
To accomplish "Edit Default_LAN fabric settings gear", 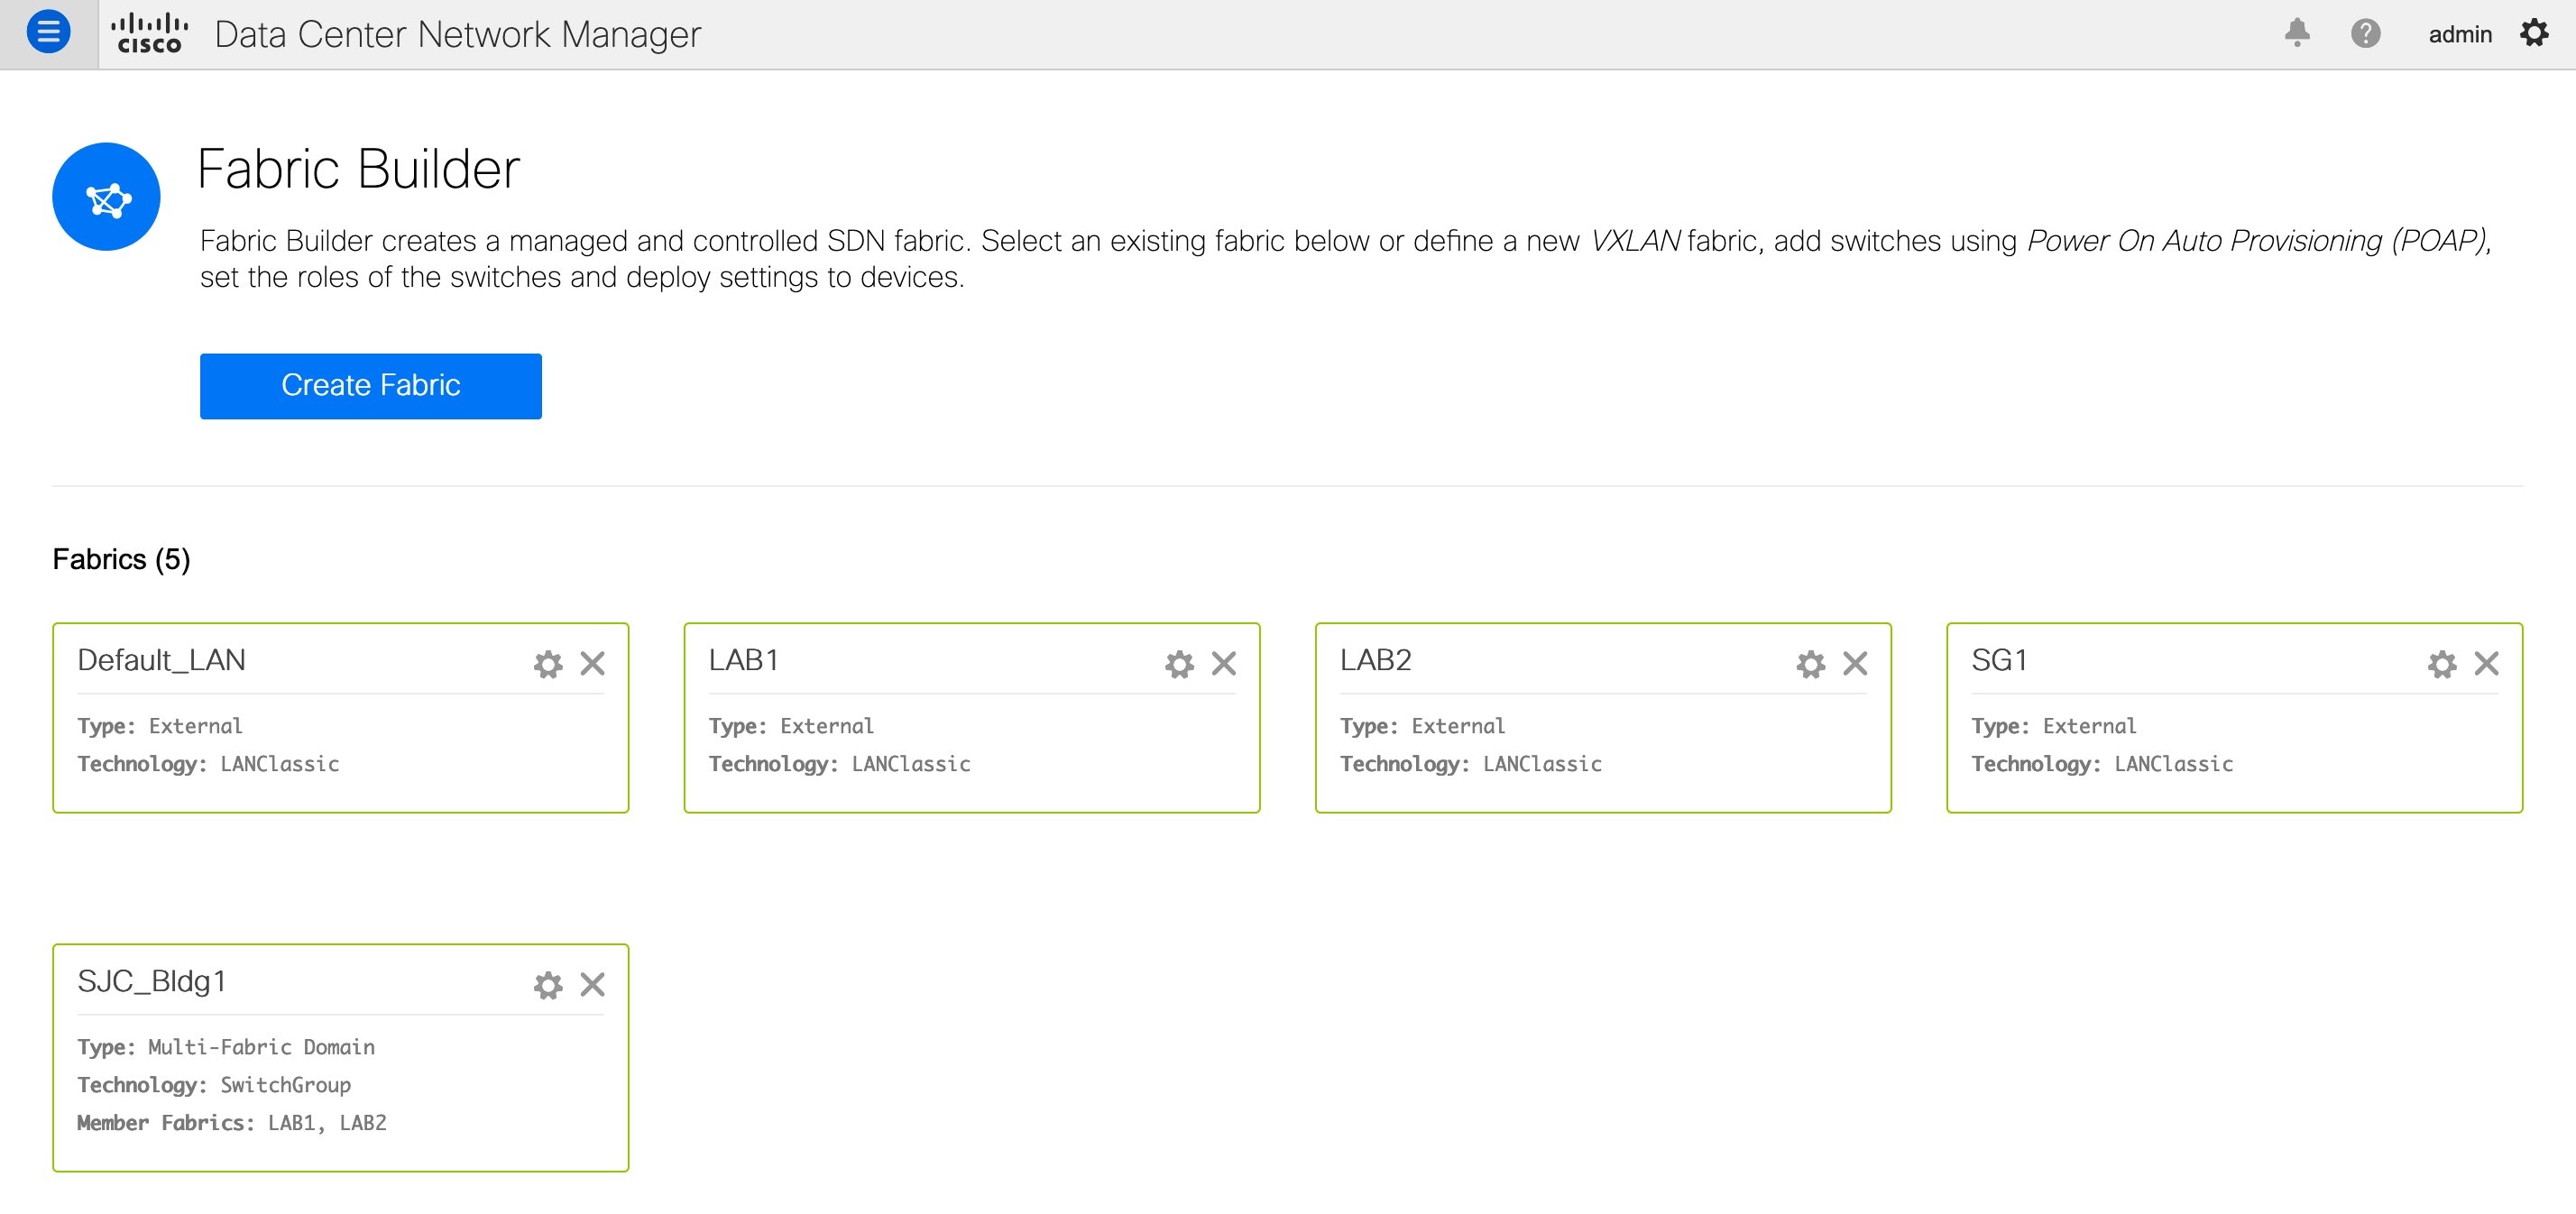I will (548, 664).
